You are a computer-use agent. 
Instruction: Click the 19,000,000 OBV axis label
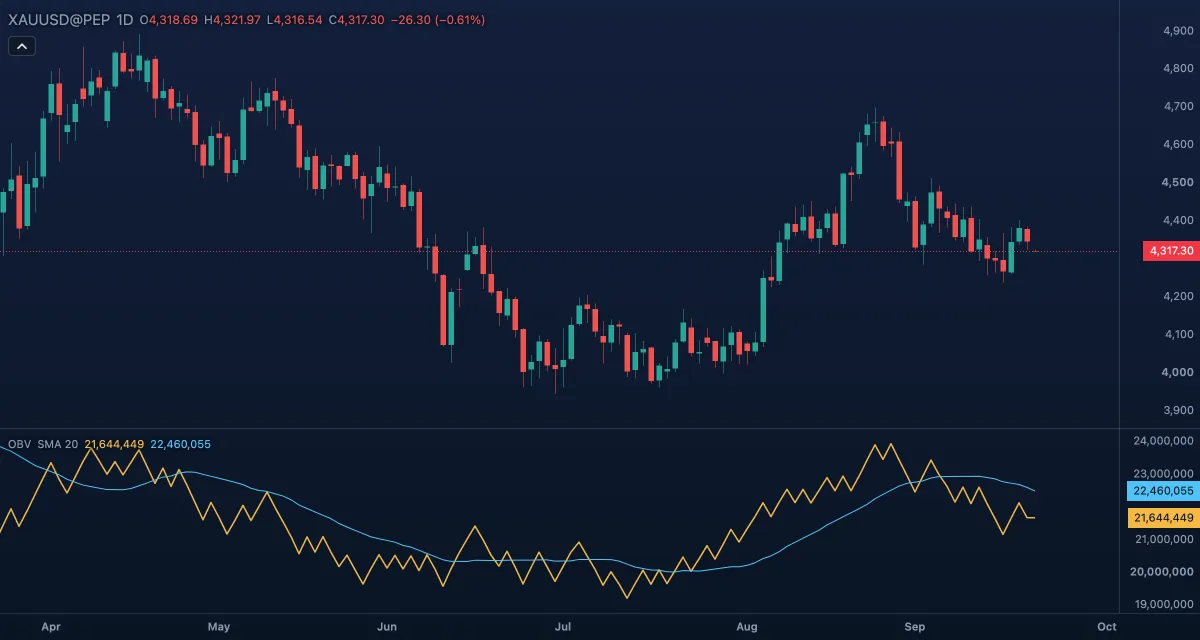[x=1164, y=606]
